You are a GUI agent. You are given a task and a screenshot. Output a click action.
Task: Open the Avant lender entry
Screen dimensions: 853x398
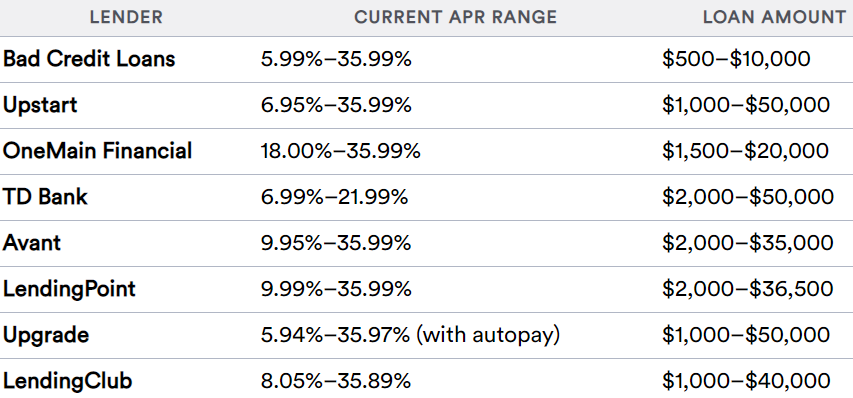pyautogui.click(x=32, y=242)
